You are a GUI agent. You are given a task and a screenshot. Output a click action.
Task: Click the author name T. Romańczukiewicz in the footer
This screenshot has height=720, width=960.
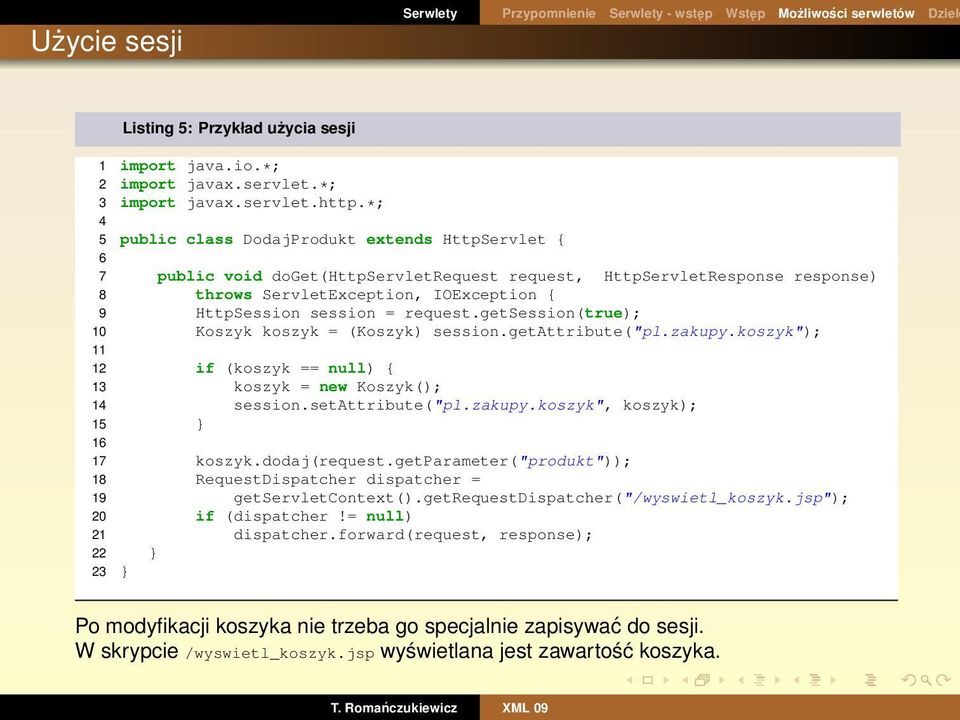click(394, 708)
